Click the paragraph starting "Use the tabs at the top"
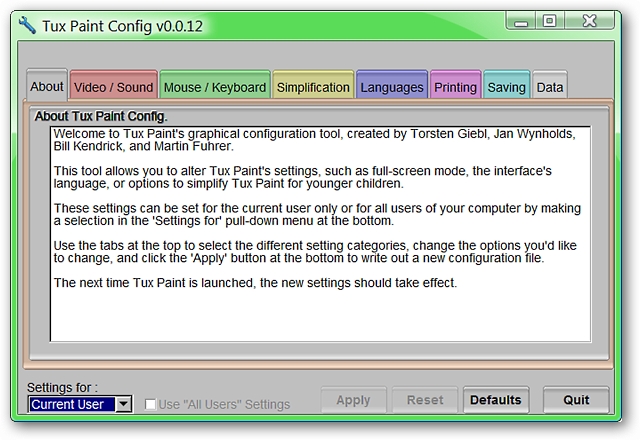Screen dimensions: 640x440 pos(315,251)
